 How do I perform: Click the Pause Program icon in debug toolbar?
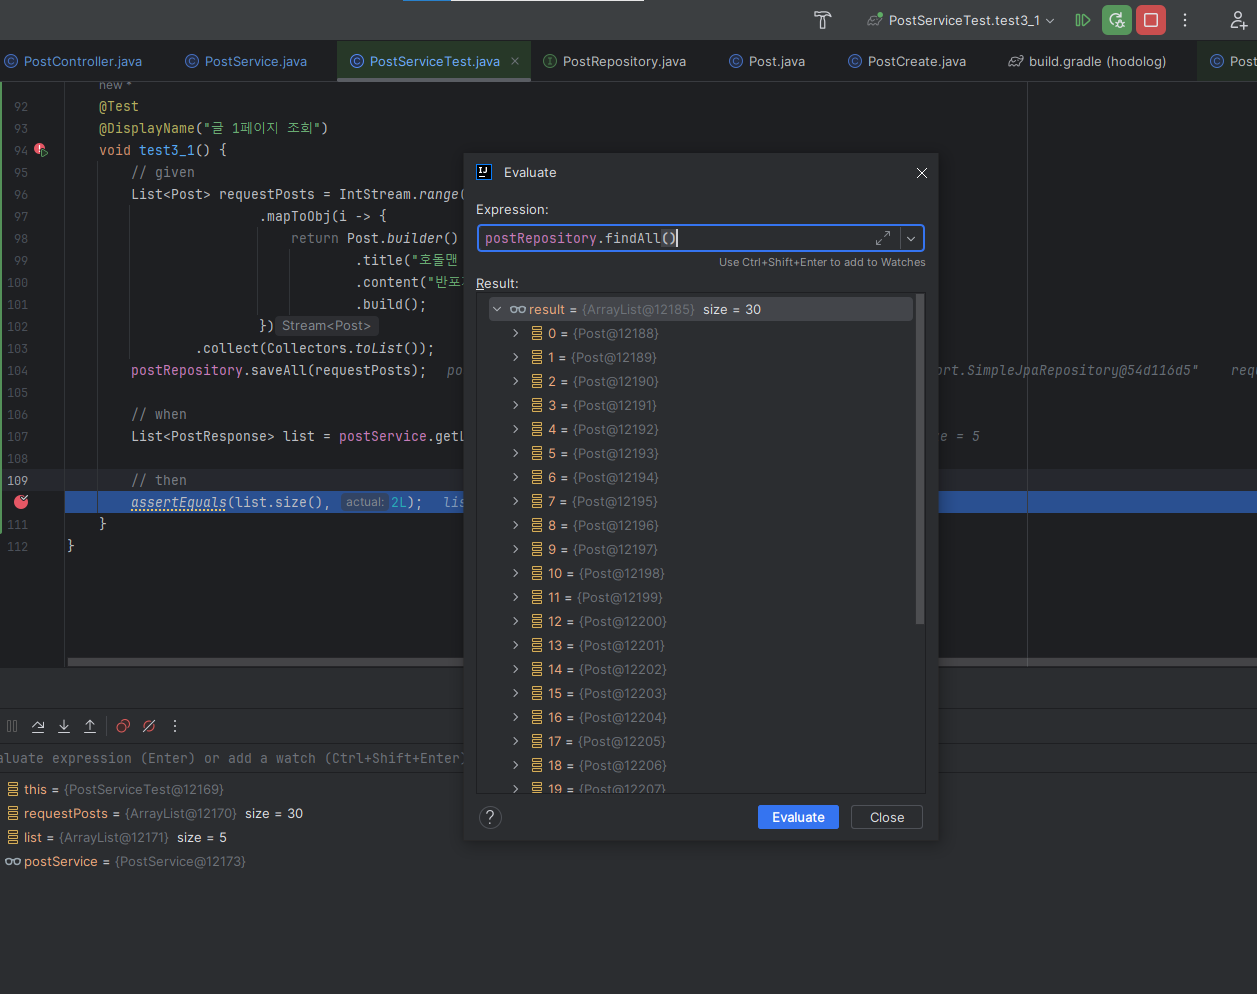(11, 726)
